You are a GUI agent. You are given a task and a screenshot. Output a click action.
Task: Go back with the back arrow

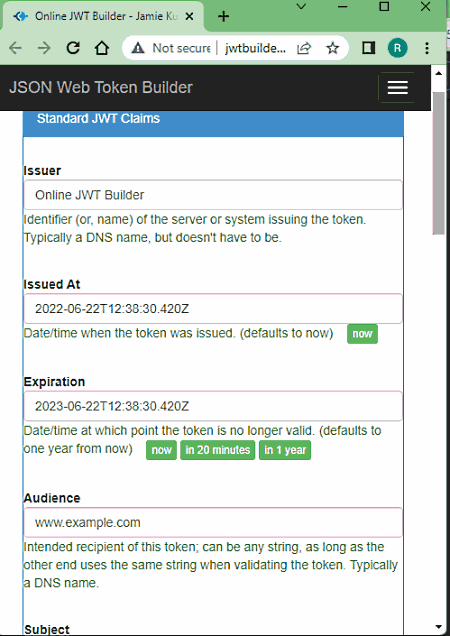[x=15, y=48]
